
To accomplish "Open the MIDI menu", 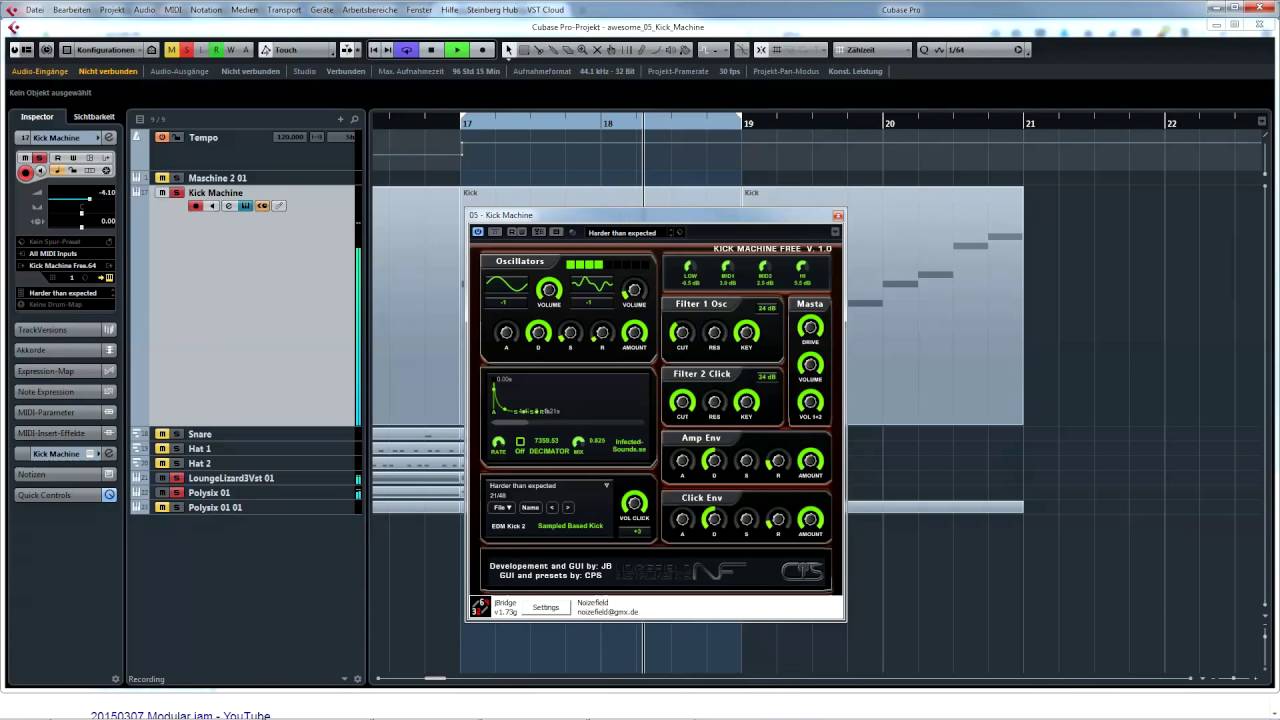I will coord(173,10).
